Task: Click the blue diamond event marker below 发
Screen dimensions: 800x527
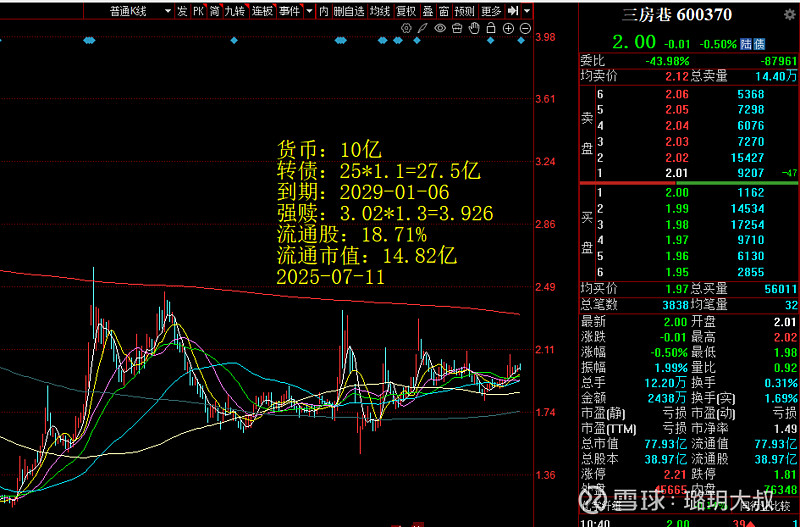Action: click(x=234, y=40)
